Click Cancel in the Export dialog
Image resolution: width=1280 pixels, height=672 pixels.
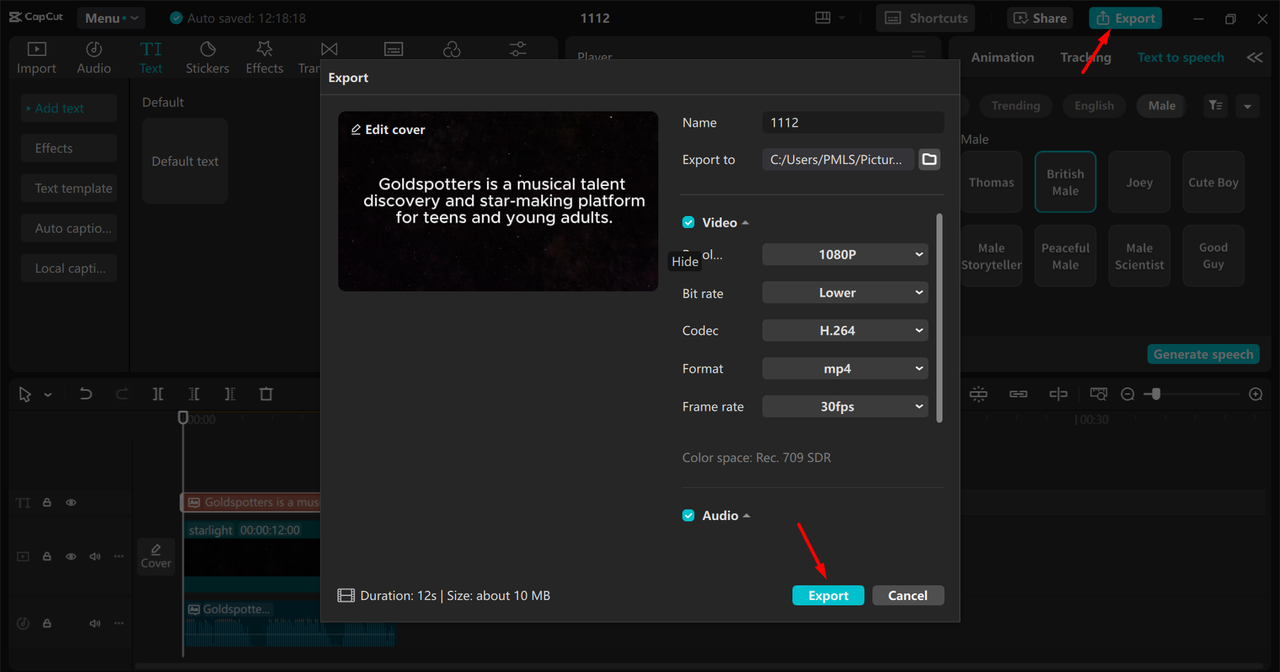point(908,595)
